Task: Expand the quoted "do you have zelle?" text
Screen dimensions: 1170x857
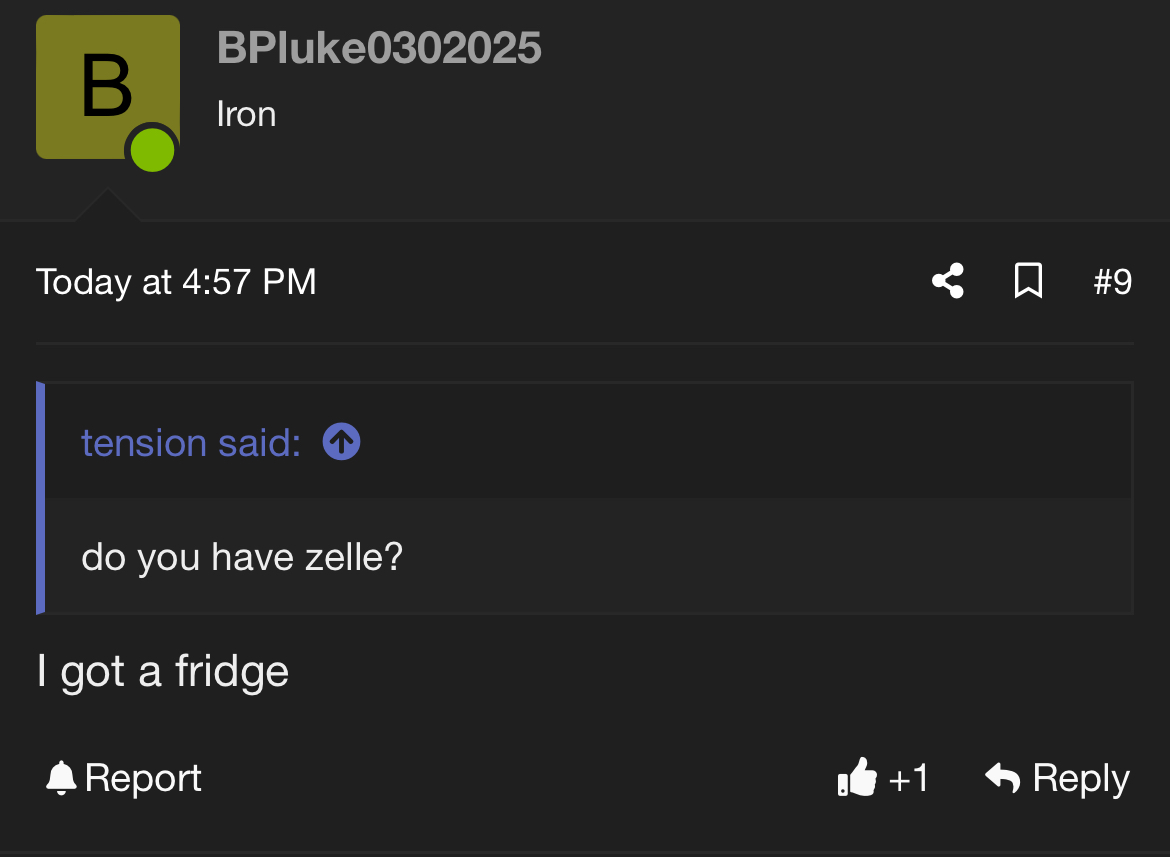Action: [242, 556]
